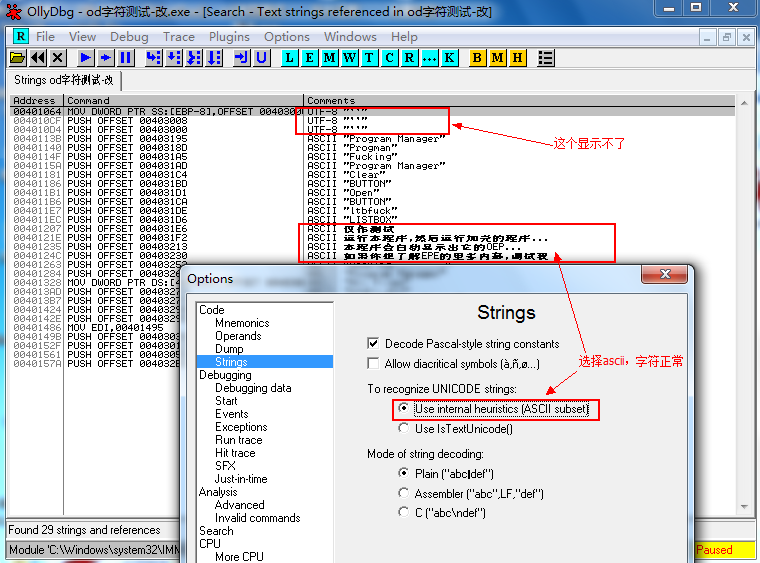Open the File menu
The image size is (760, 563).
tap(45, 37)
